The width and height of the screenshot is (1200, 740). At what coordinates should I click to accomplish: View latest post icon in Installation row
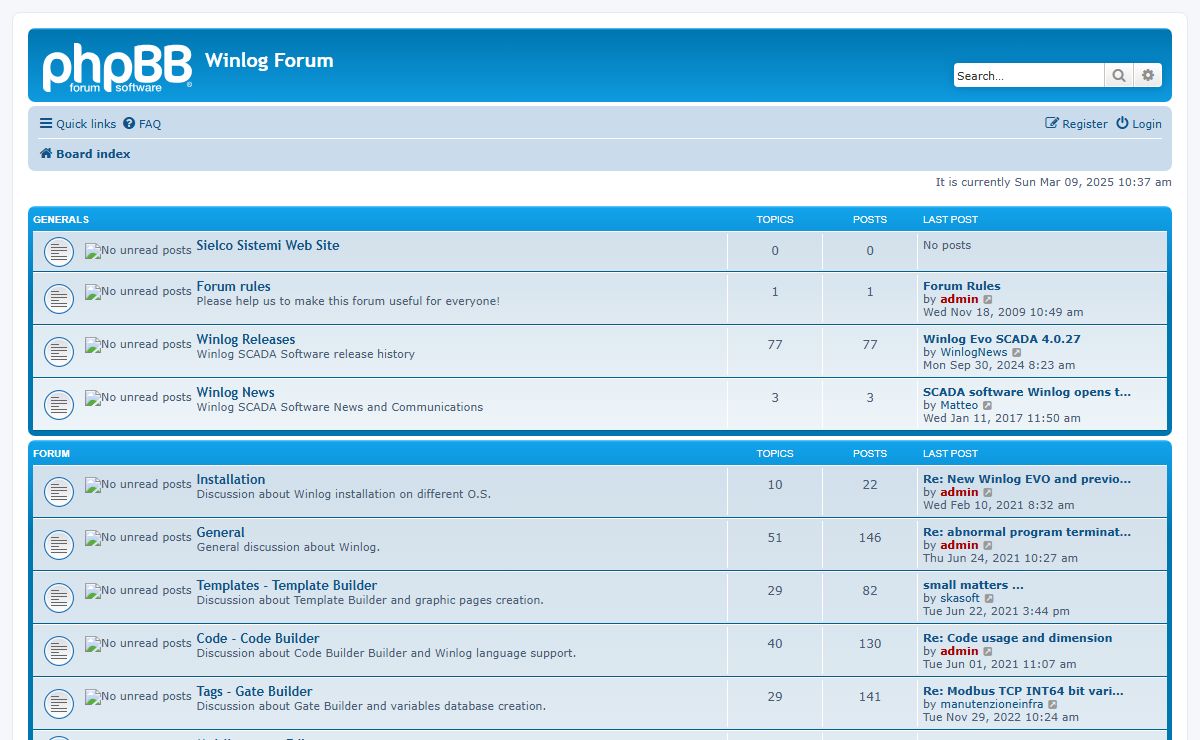coord(988,492)
